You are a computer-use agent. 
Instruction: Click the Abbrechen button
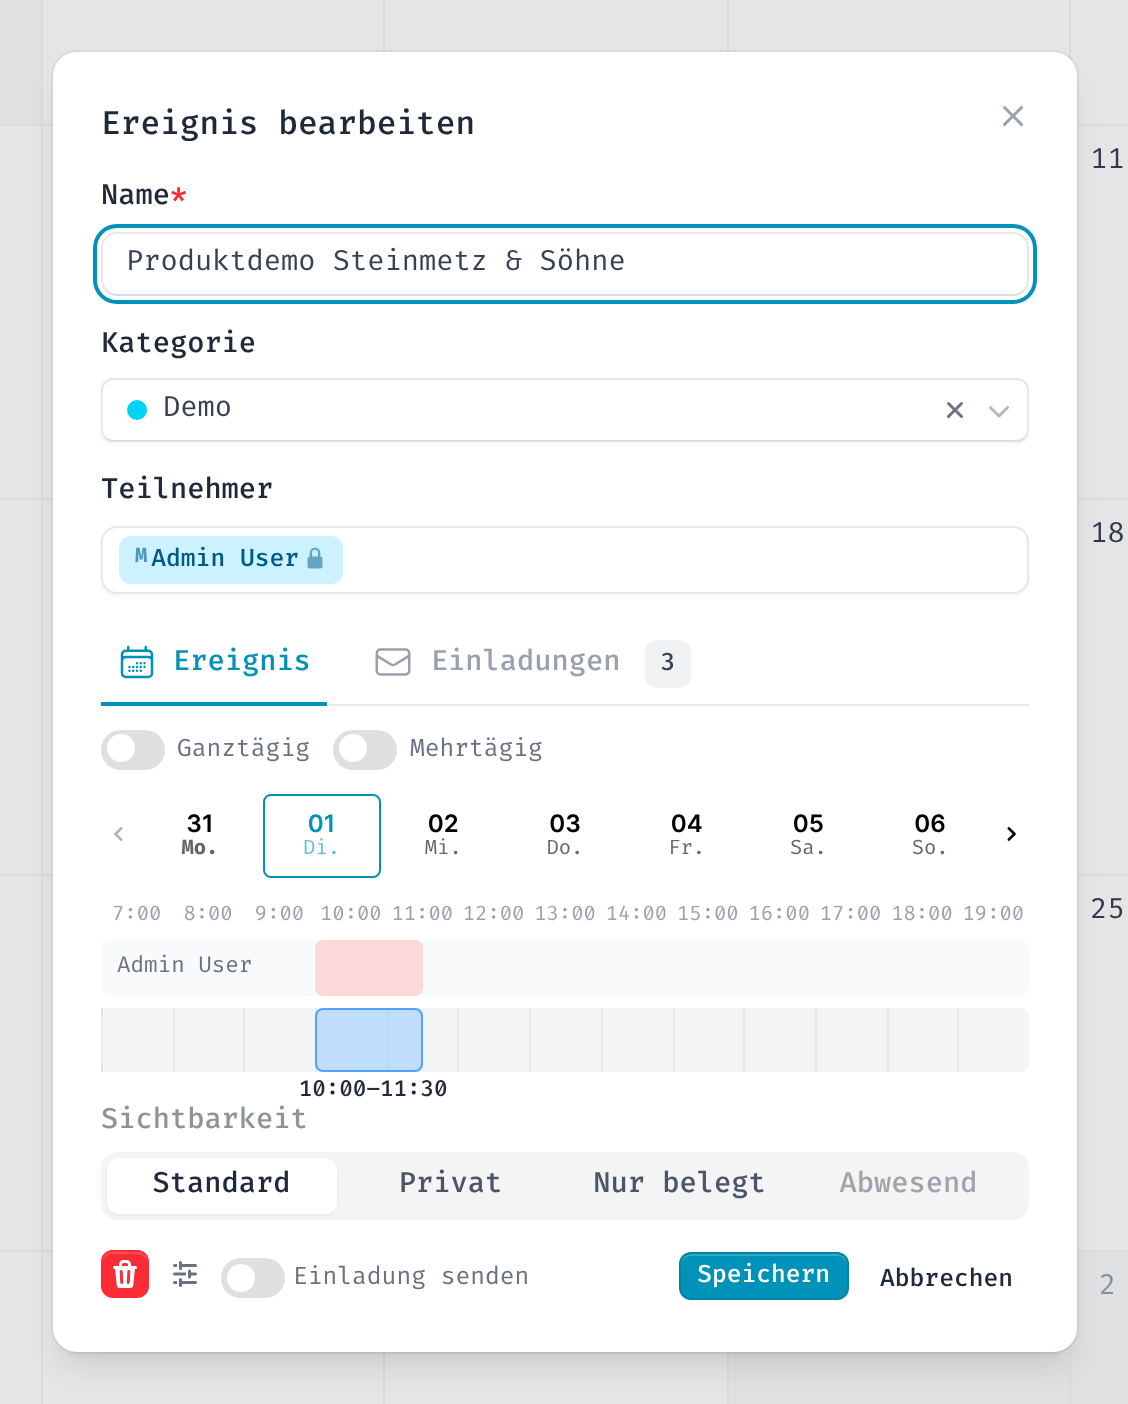click(946, 1277)
